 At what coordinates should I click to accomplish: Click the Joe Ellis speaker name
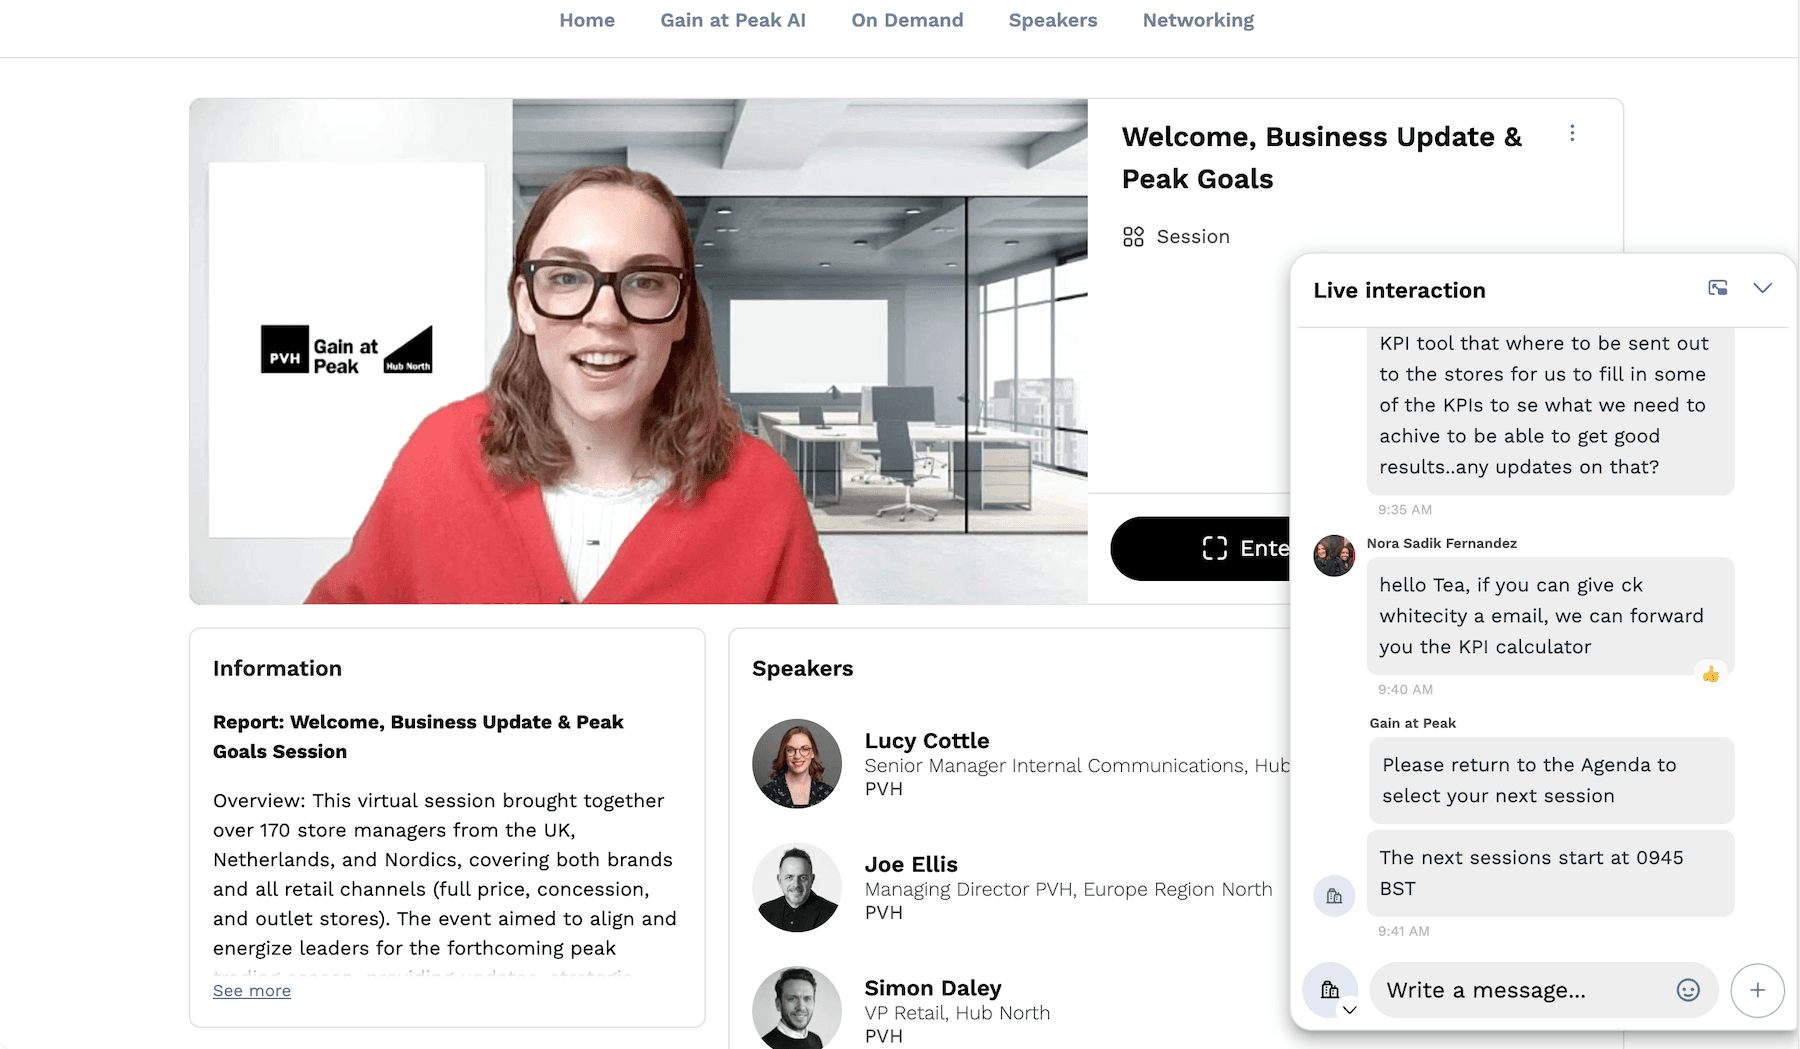(x=911, y=865)
